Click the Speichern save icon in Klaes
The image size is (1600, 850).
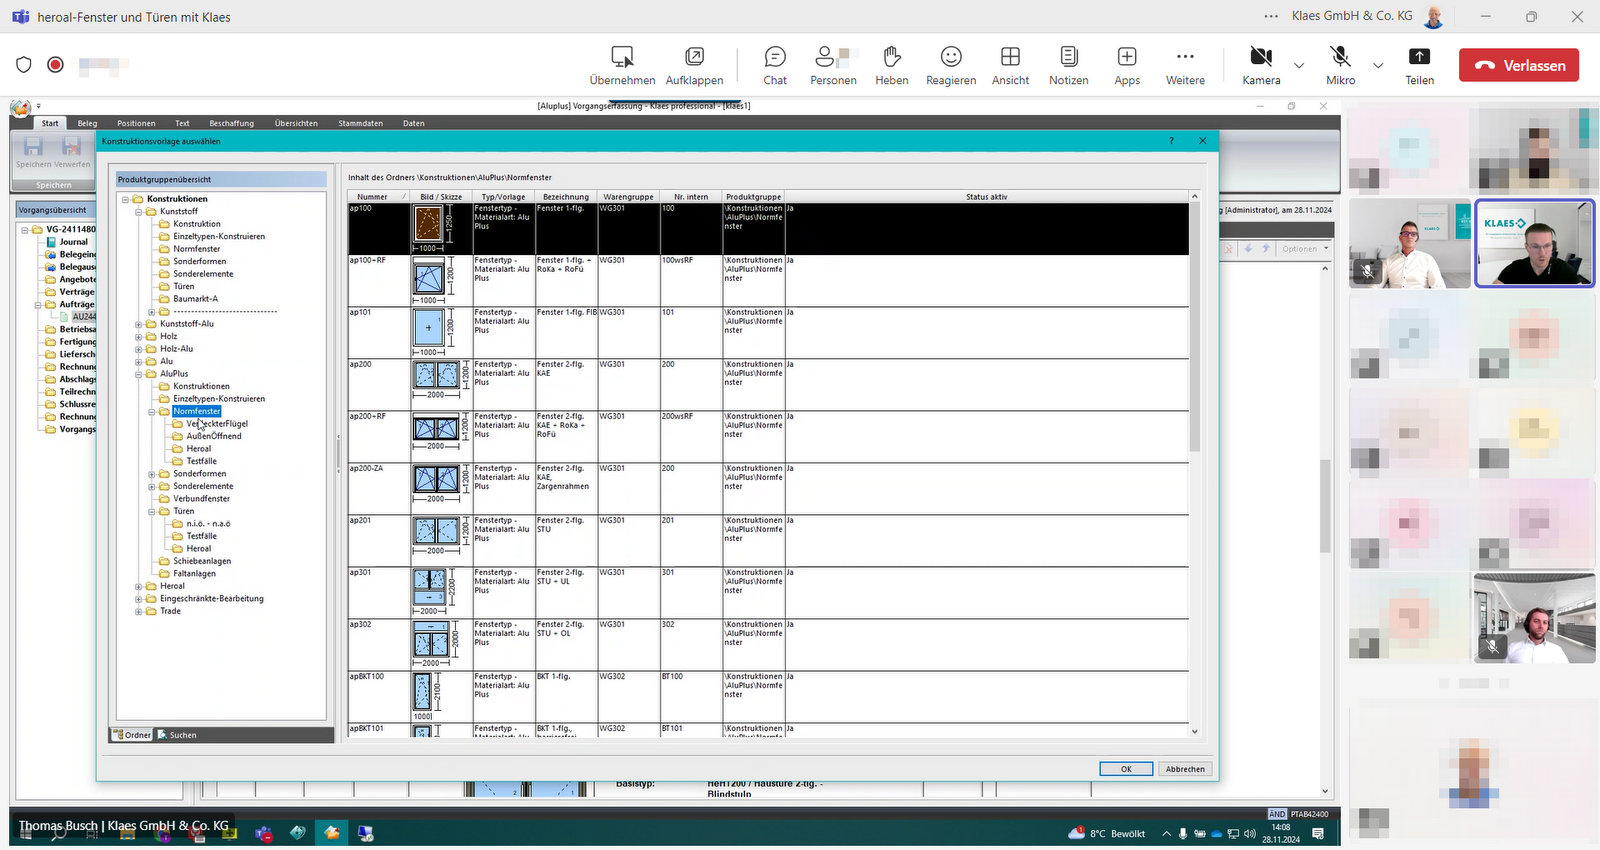33,149
